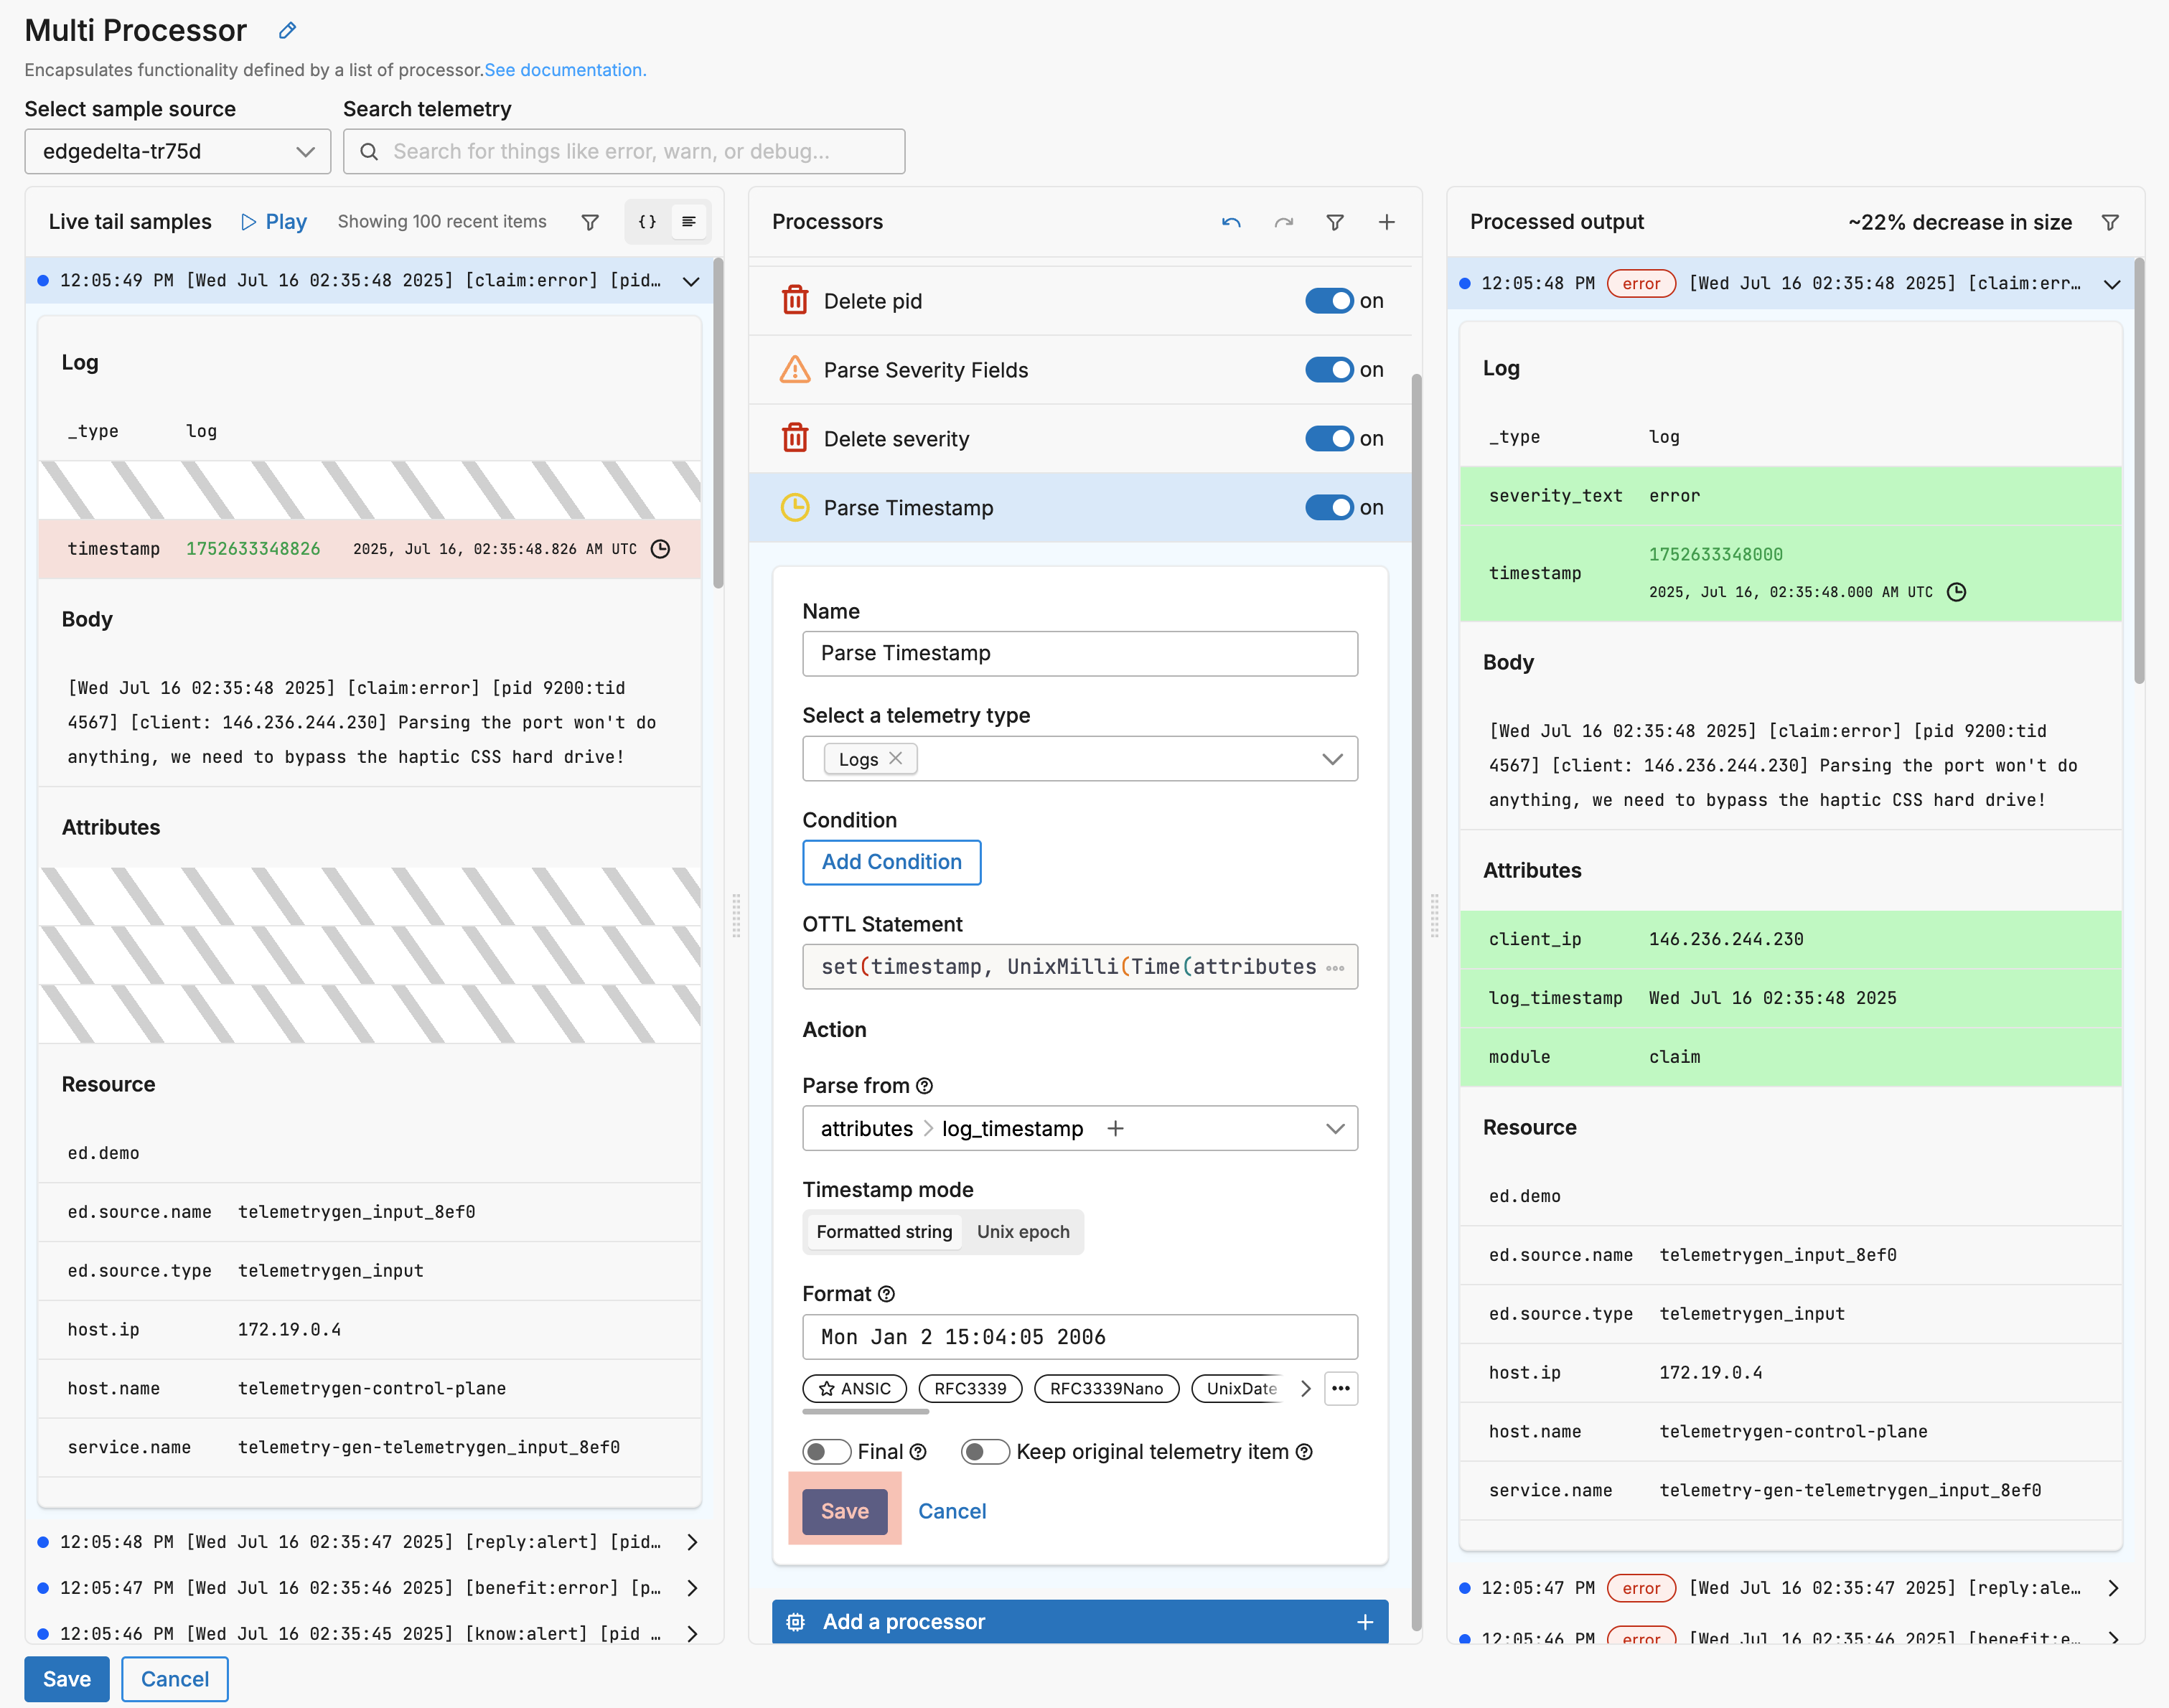Click the gear icon on Add a processor bar

796,1622
